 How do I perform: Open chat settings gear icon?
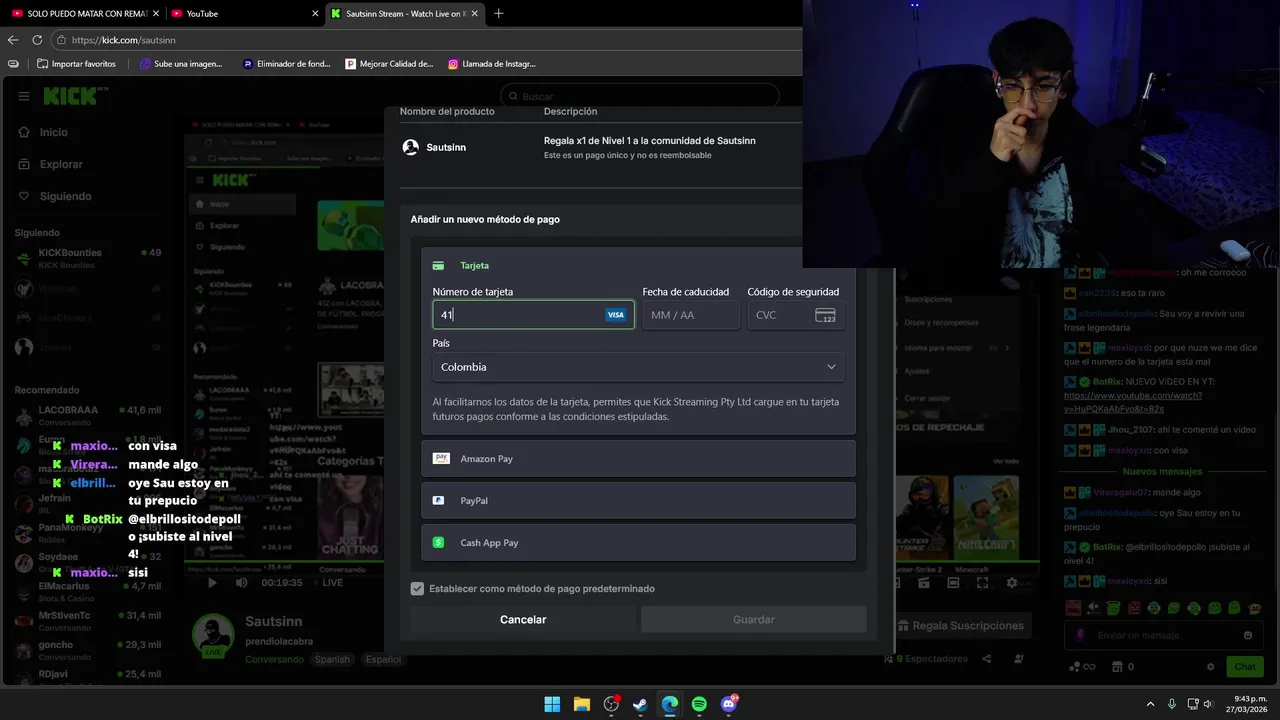click(x=1210, y=667)
